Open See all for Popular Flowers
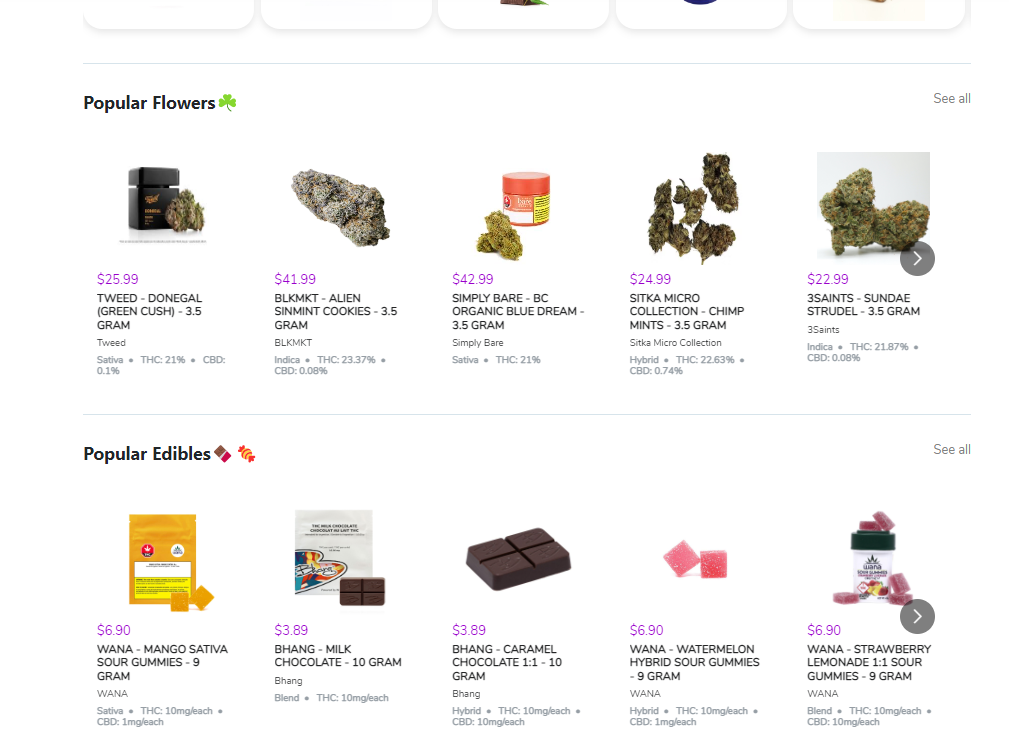1009x755 pixels. [952, 98]
